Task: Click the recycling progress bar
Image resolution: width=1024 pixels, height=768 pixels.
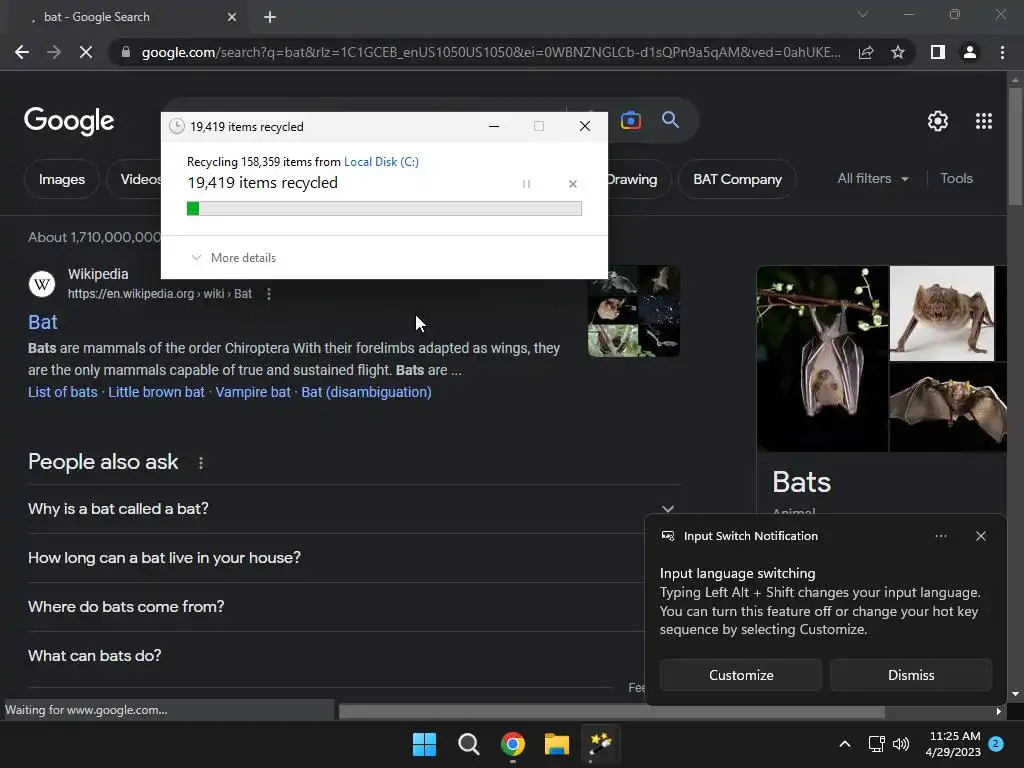Action: pyautogui.click(x=384, y=208)
